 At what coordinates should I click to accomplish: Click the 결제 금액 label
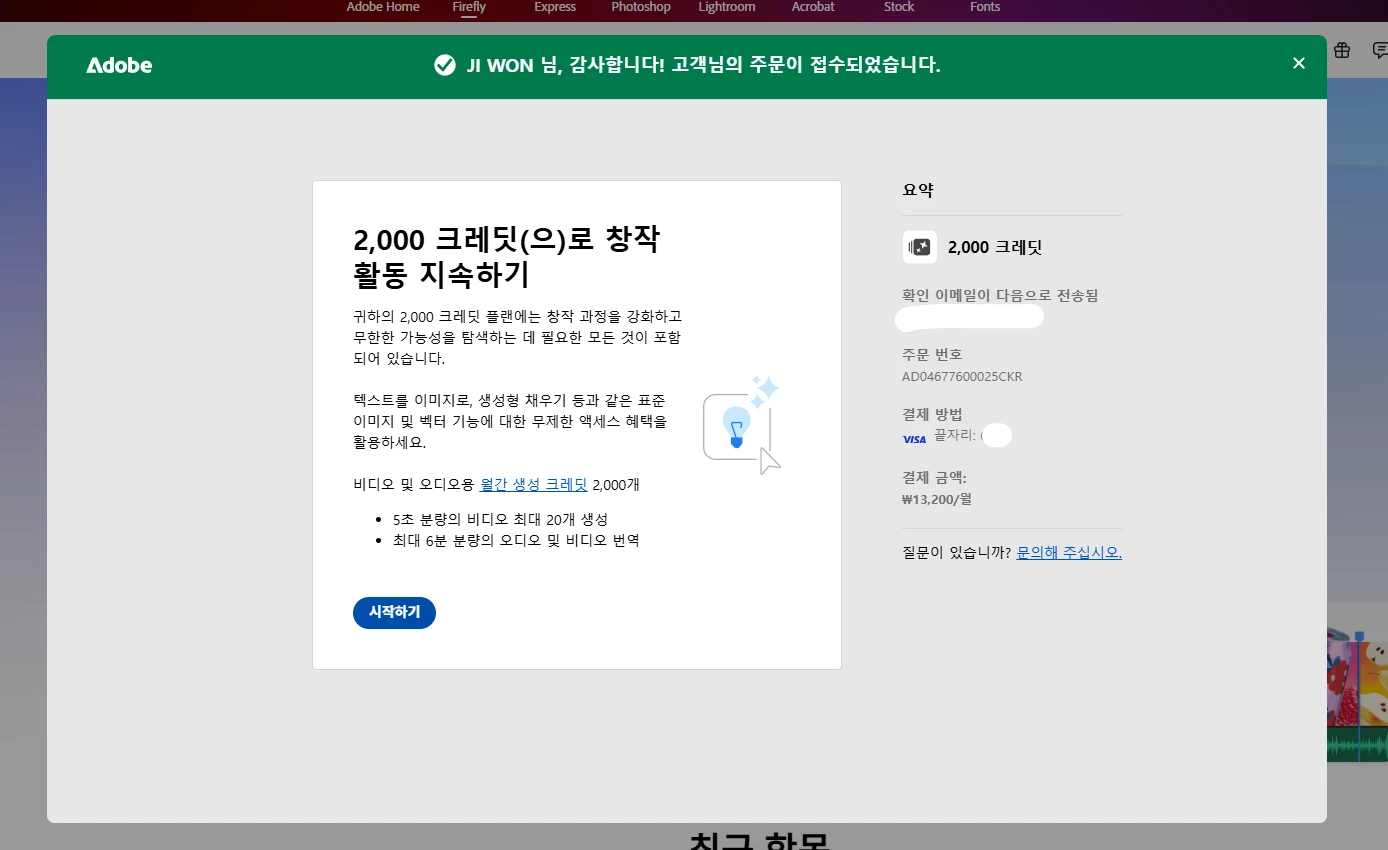(934, 477)
